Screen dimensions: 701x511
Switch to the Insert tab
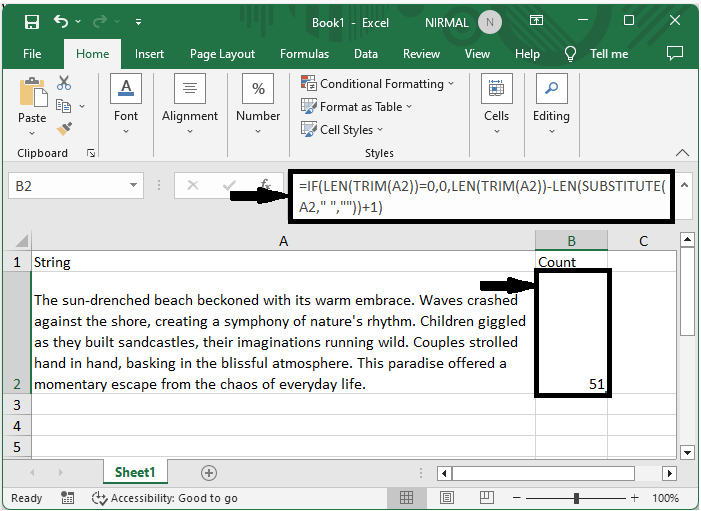click(149, 54)
